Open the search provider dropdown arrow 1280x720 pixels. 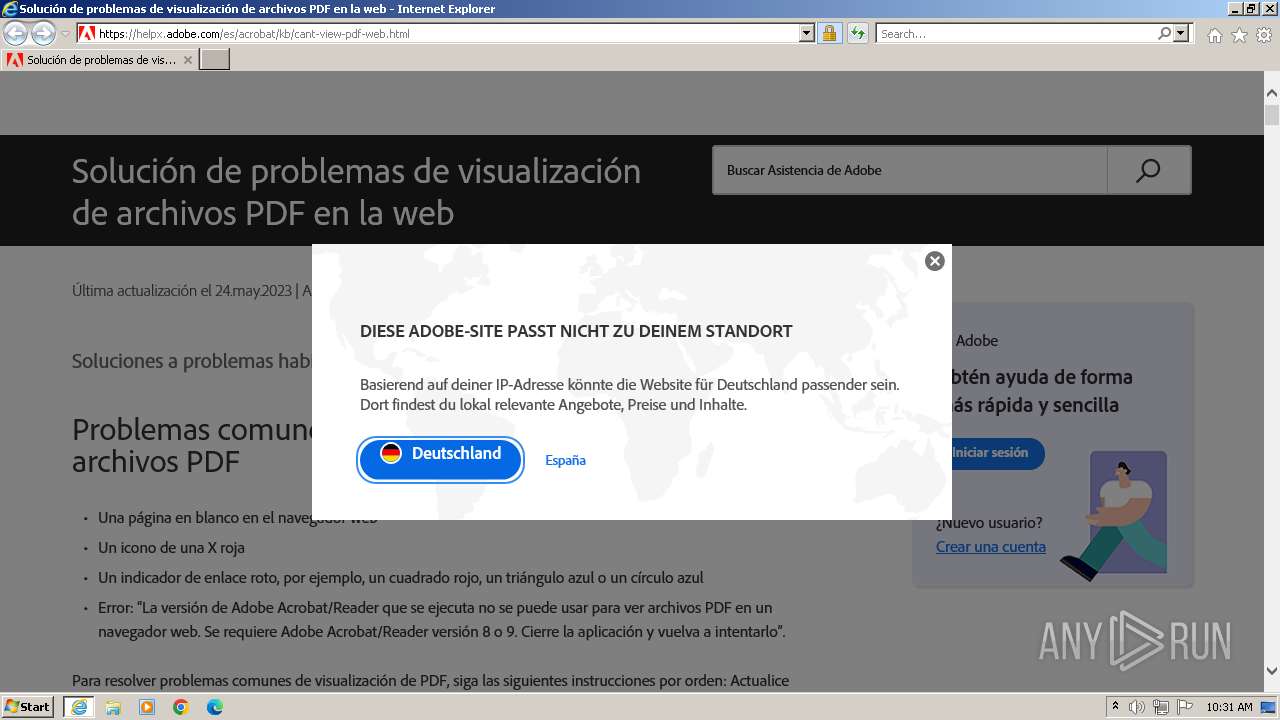(x=1182, y=33)
